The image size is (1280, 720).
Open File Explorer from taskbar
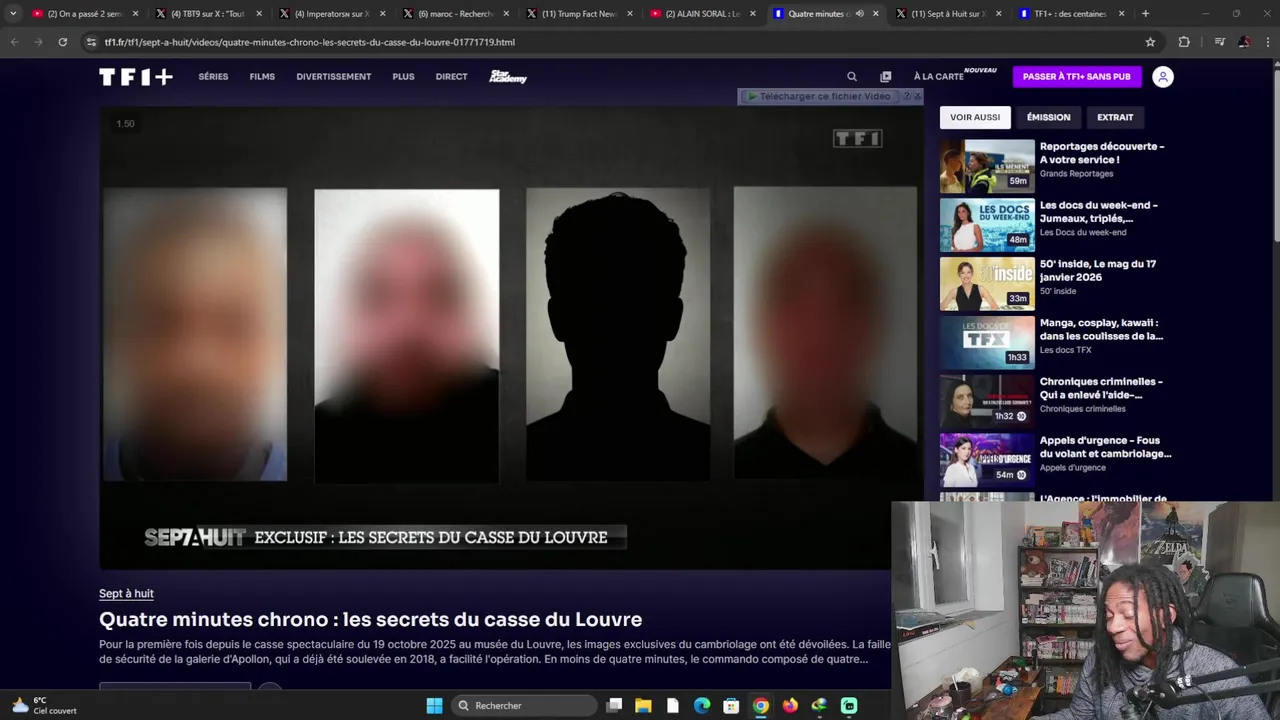point(643,705)
